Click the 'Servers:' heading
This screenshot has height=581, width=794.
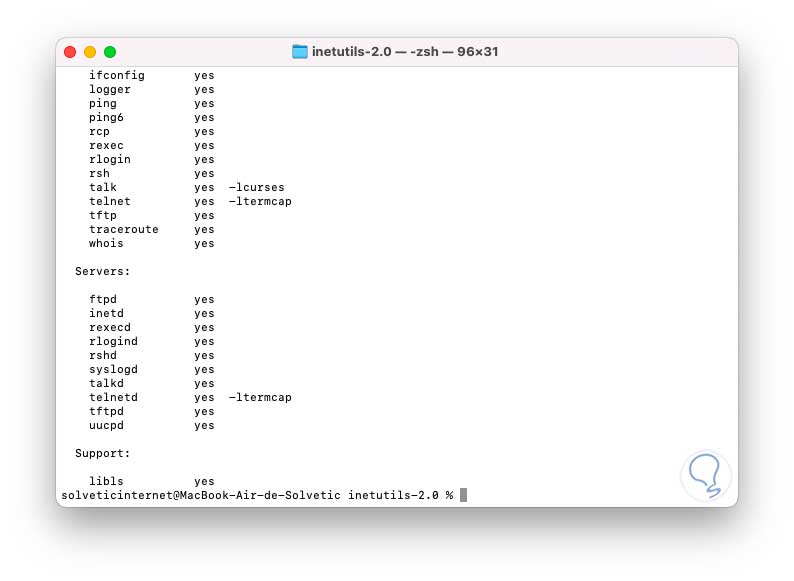[x=103, y=272]
